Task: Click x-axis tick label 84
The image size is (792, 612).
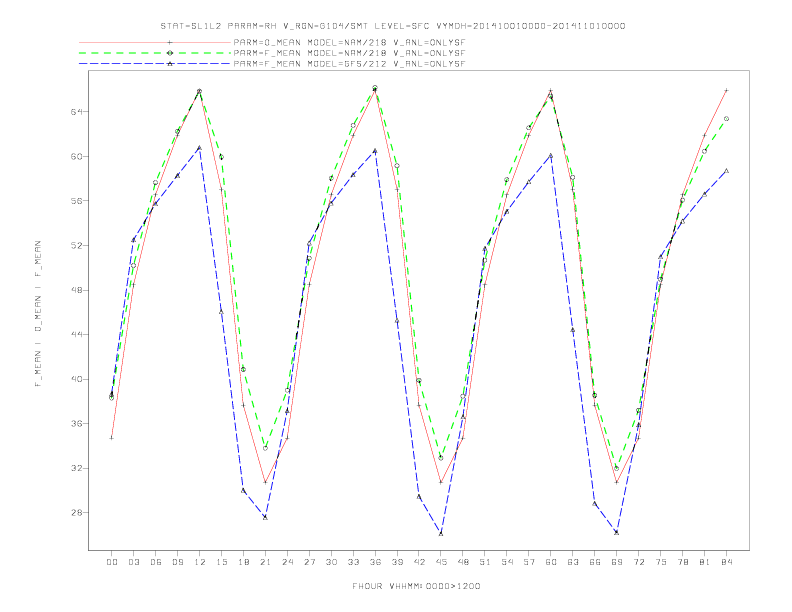Action: point(726,562)
